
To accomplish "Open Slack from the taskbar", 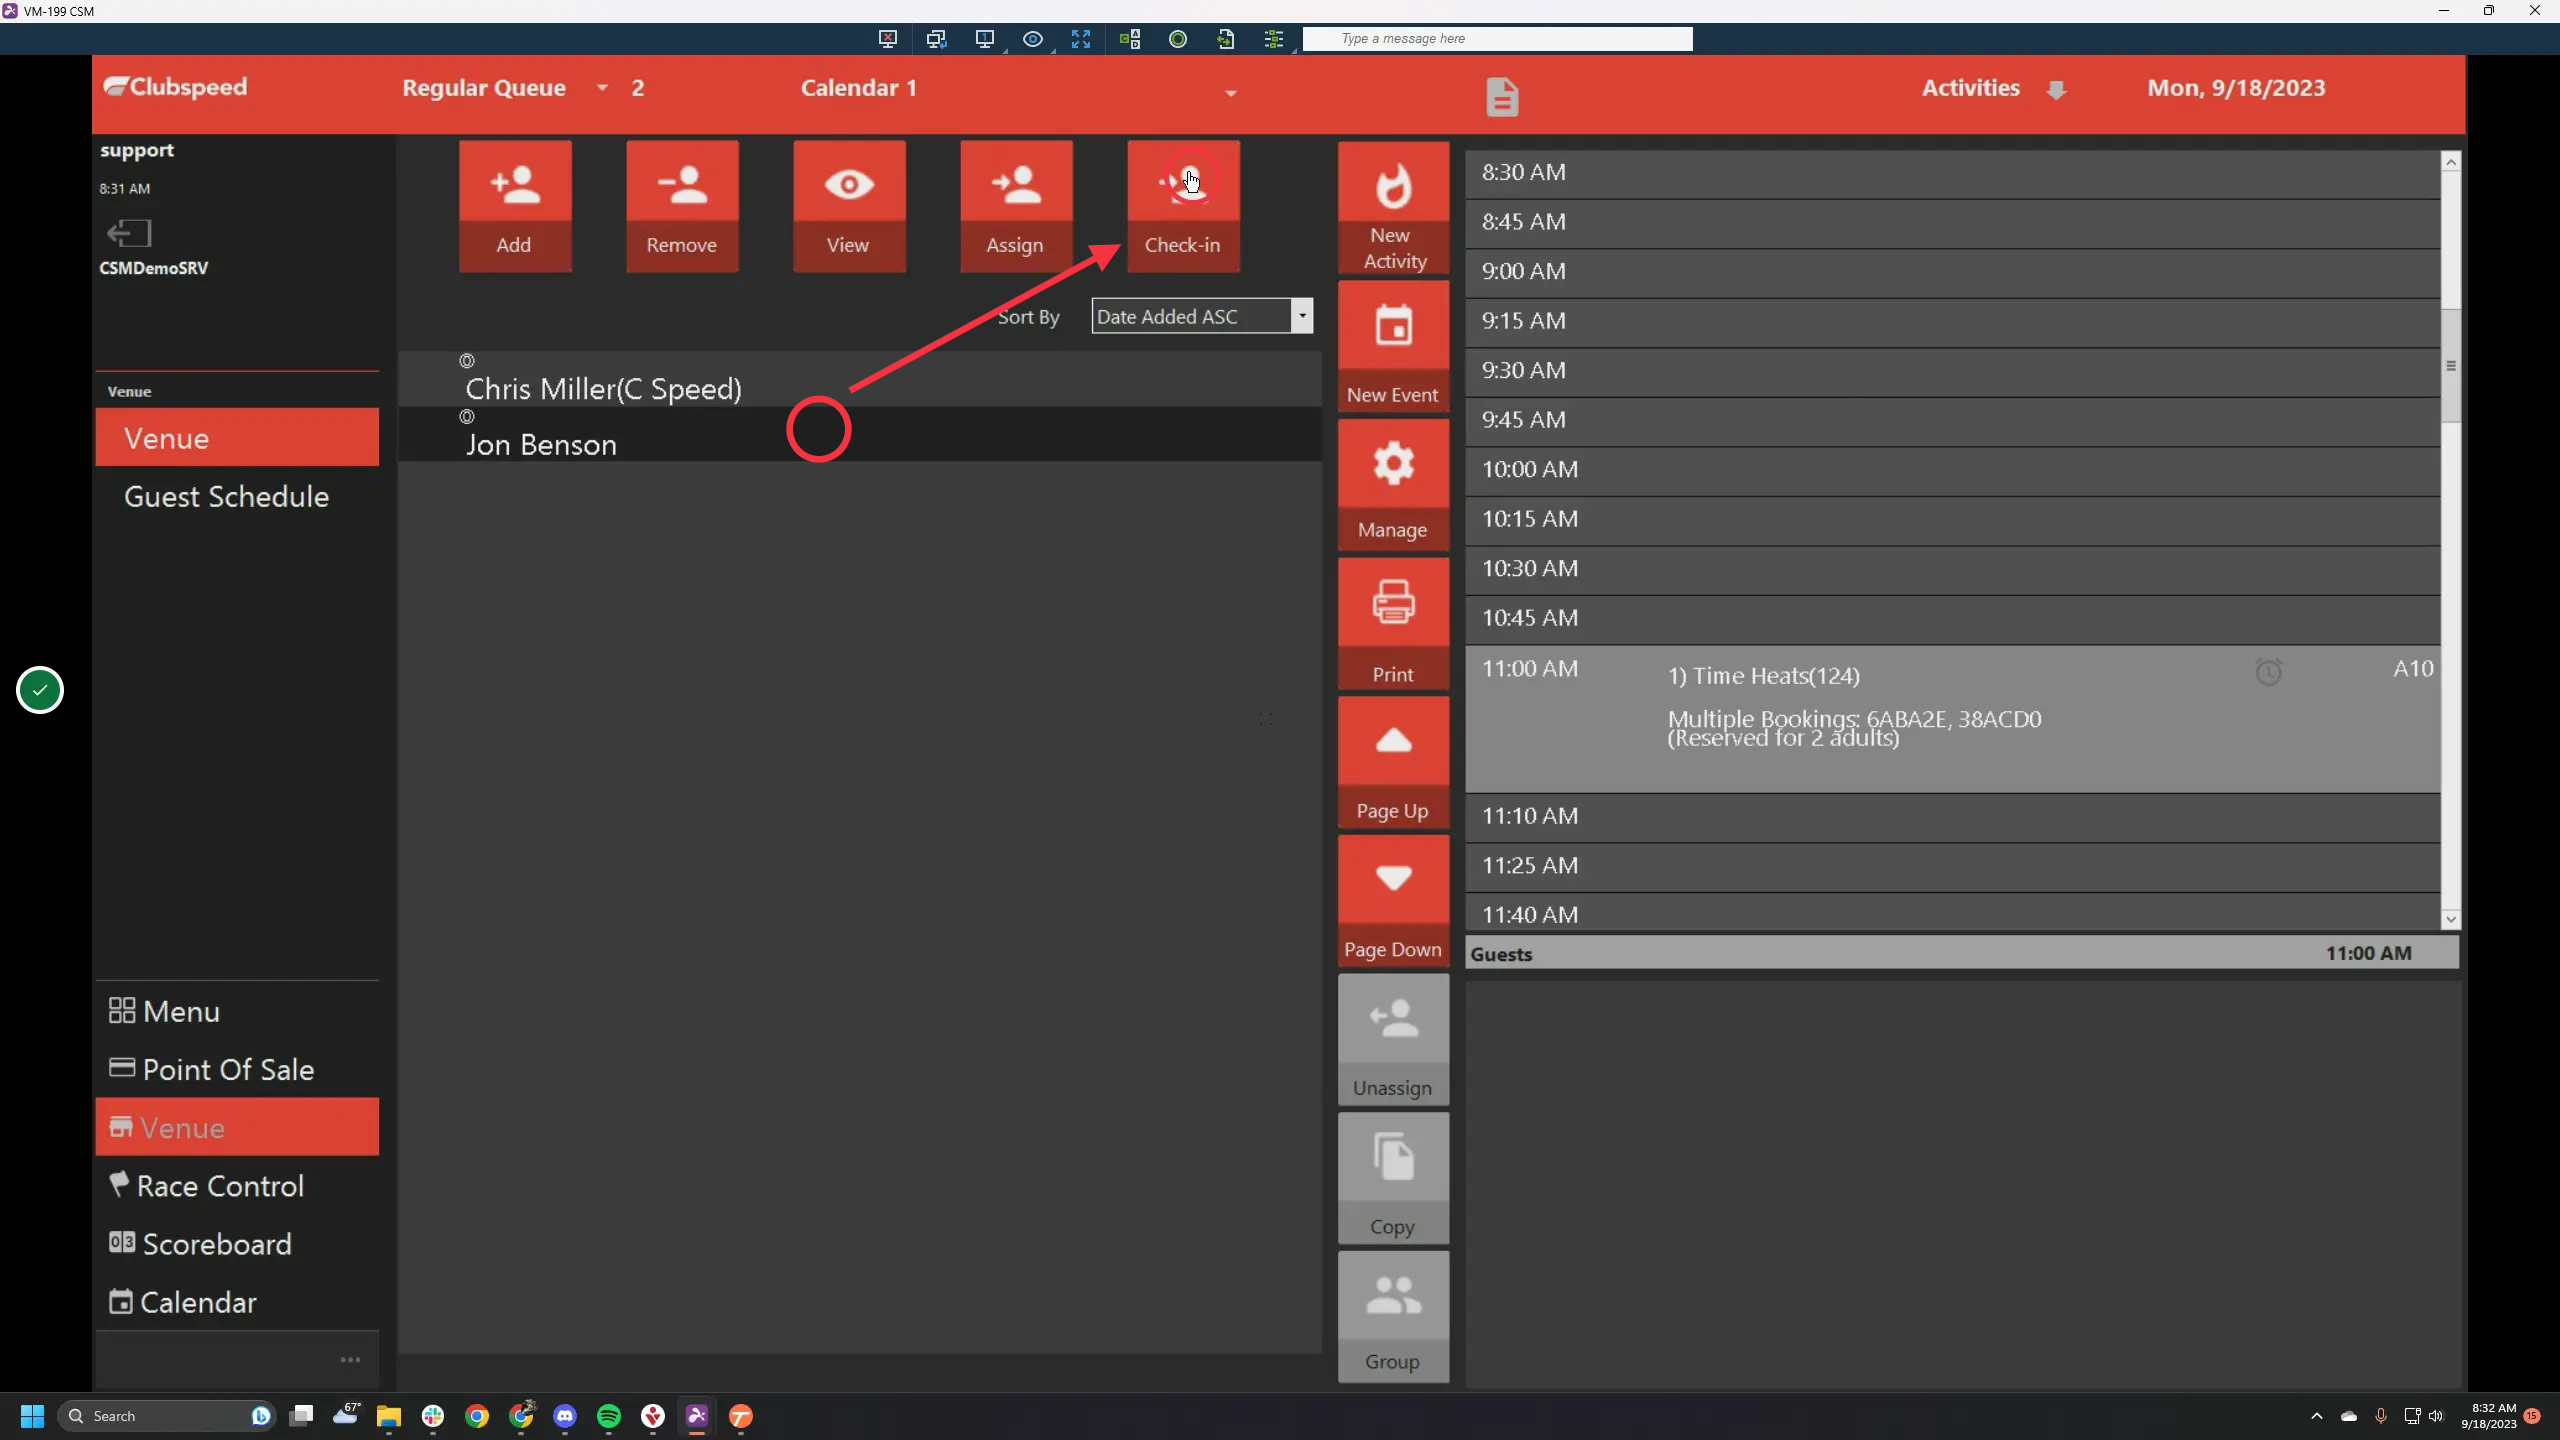I will tap(433, 1416).
